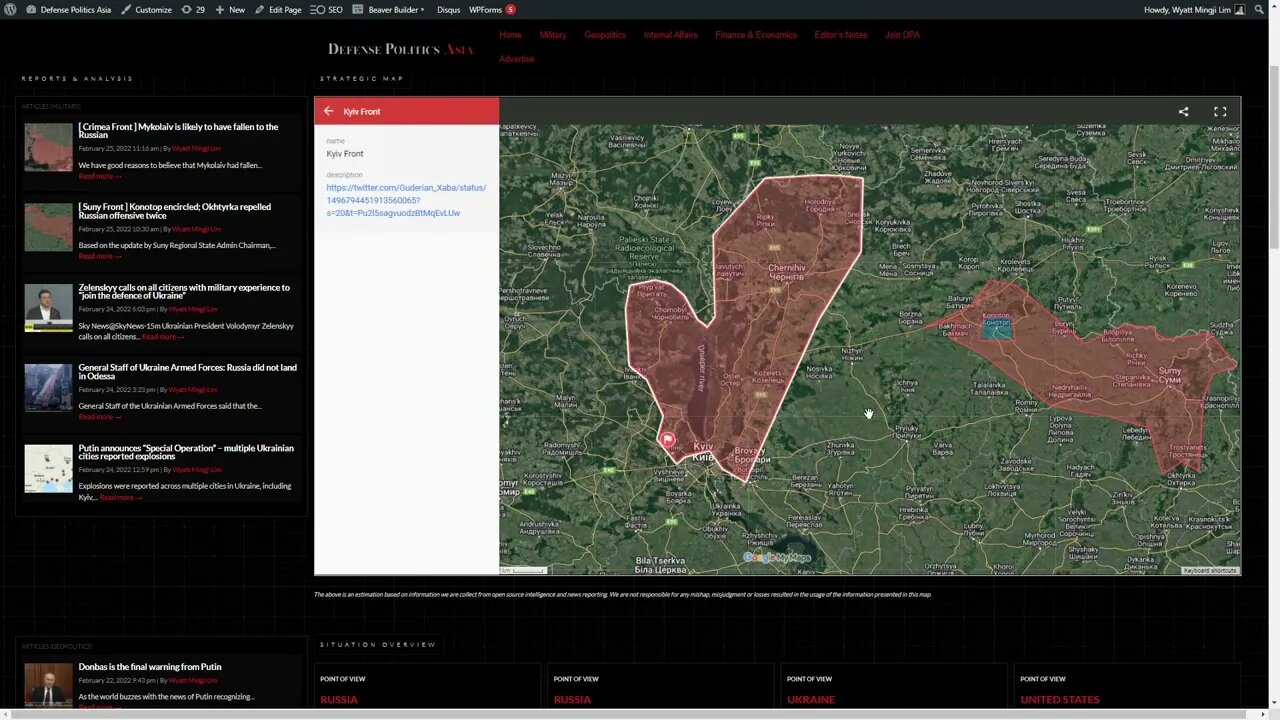
Task: Click Customize in the admin bar
Action: [x=146, y=9]
